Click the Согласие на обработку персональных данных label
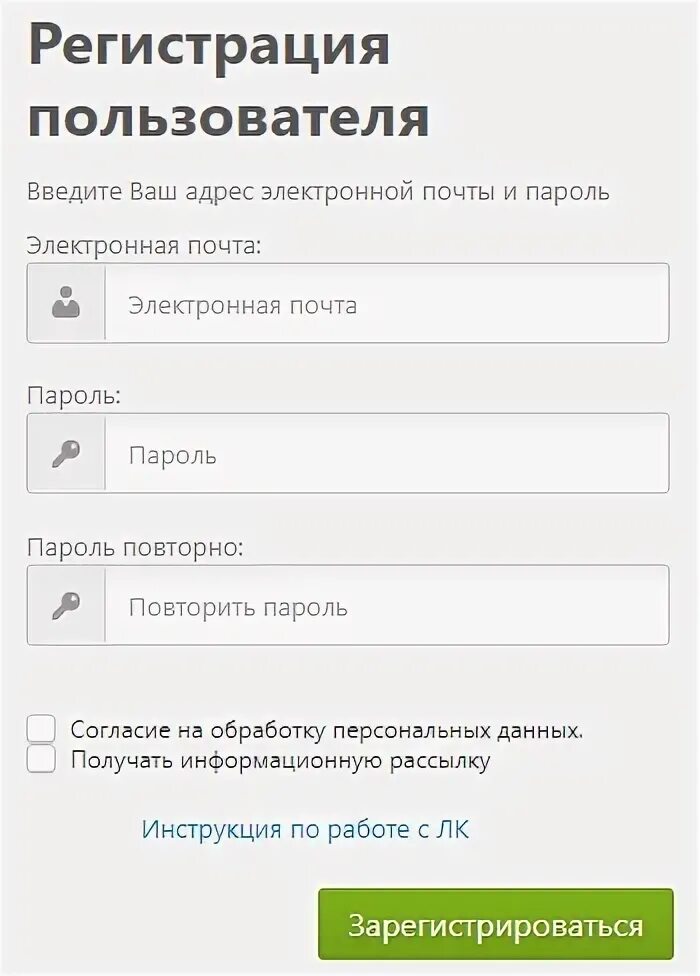The height and width of the screenshot is (976, 700). pos(326,730)
